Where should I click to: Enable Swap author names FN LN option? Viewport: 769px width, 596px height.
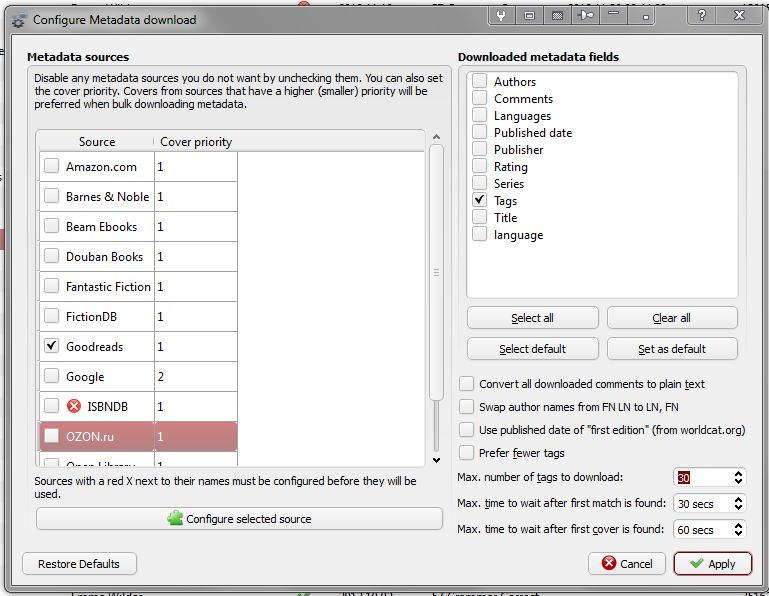466,407
